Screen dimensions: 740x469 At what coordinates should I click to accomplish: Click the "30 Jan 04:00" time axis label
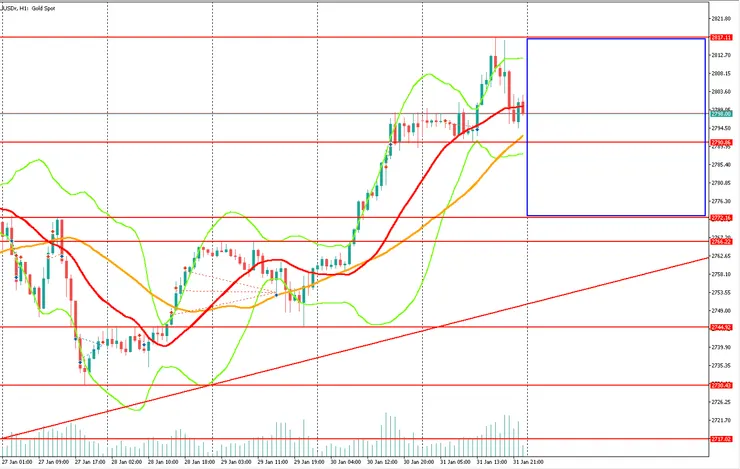(345, 462)
